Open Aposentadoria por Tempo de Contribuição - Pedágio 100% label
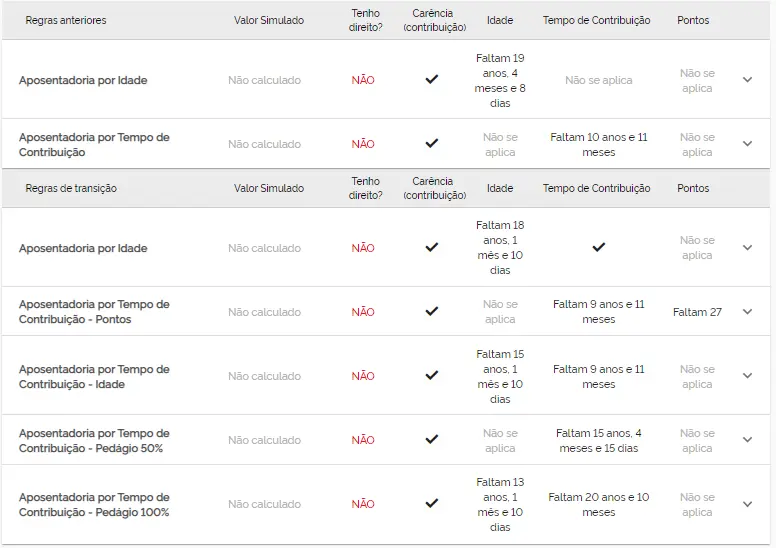 coord(94,504)
